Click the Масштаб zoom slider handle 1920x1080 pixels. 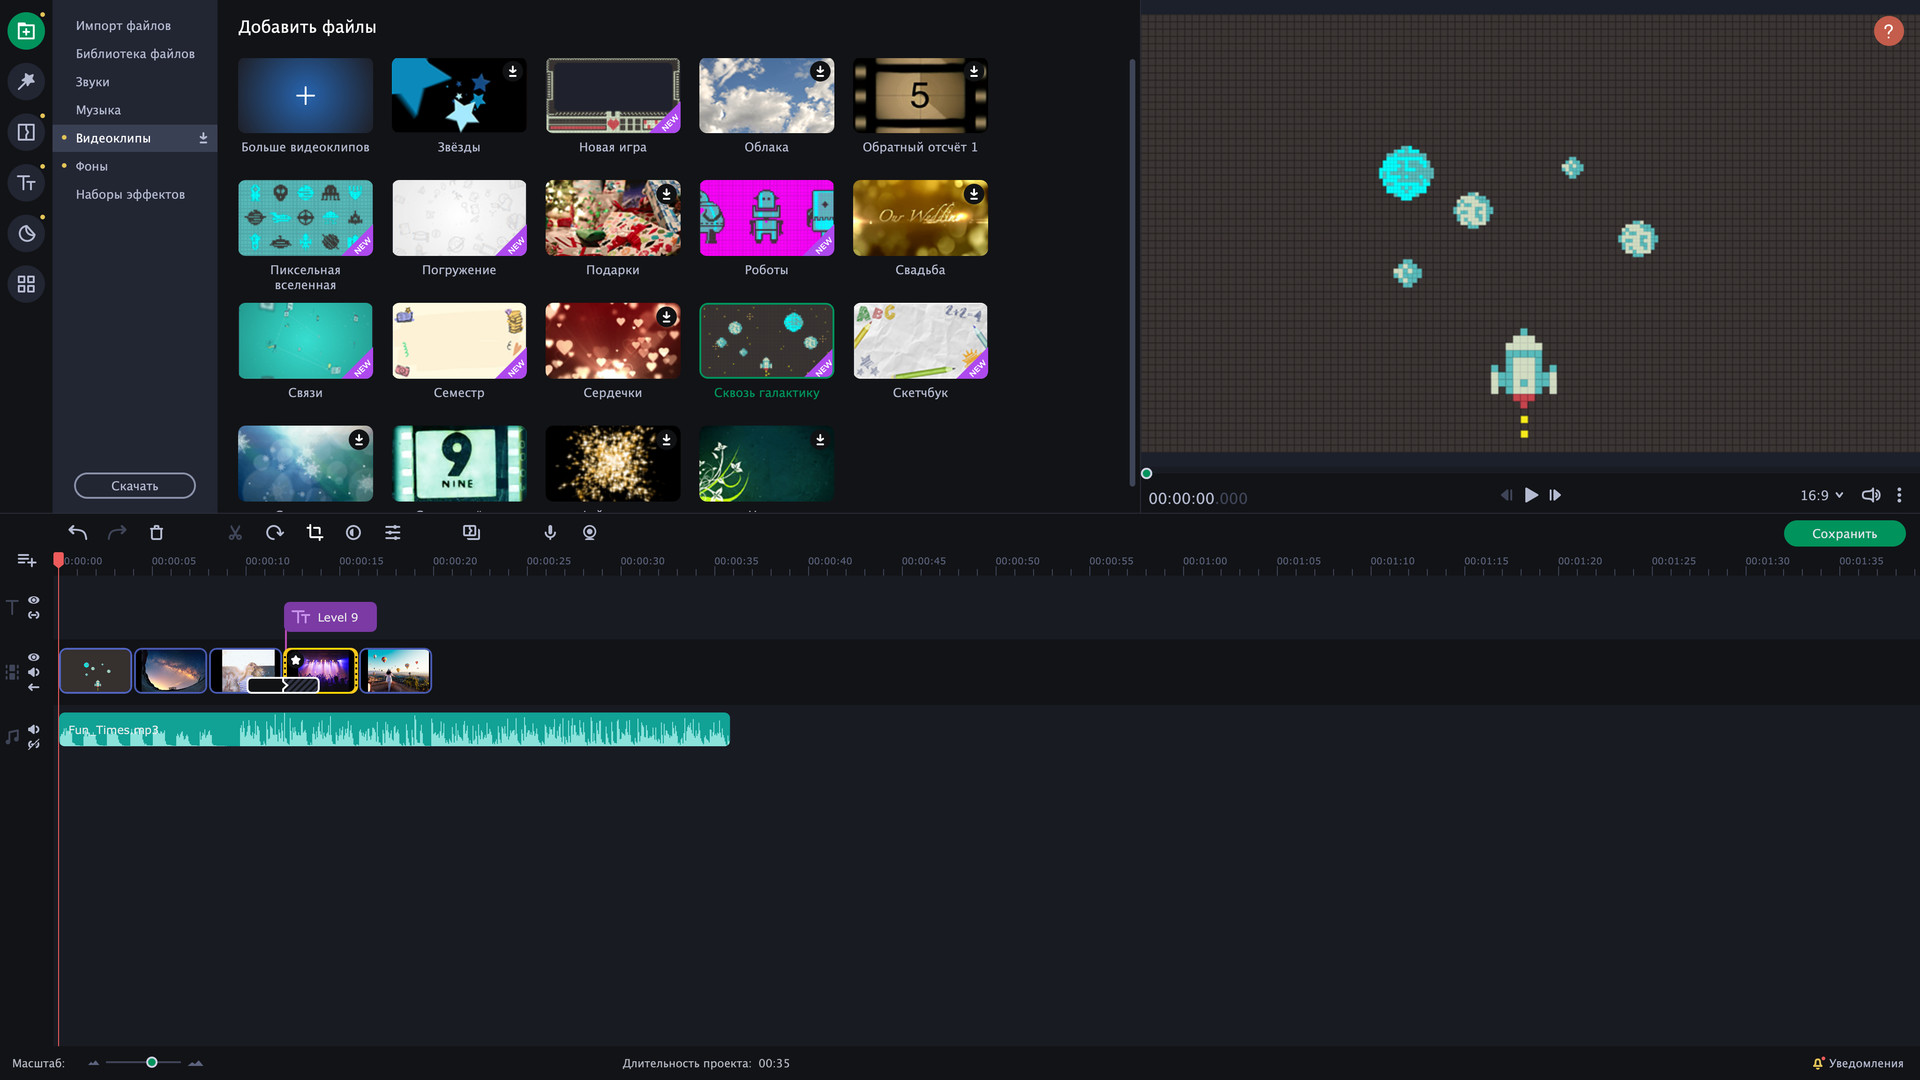click(152, 1062)
